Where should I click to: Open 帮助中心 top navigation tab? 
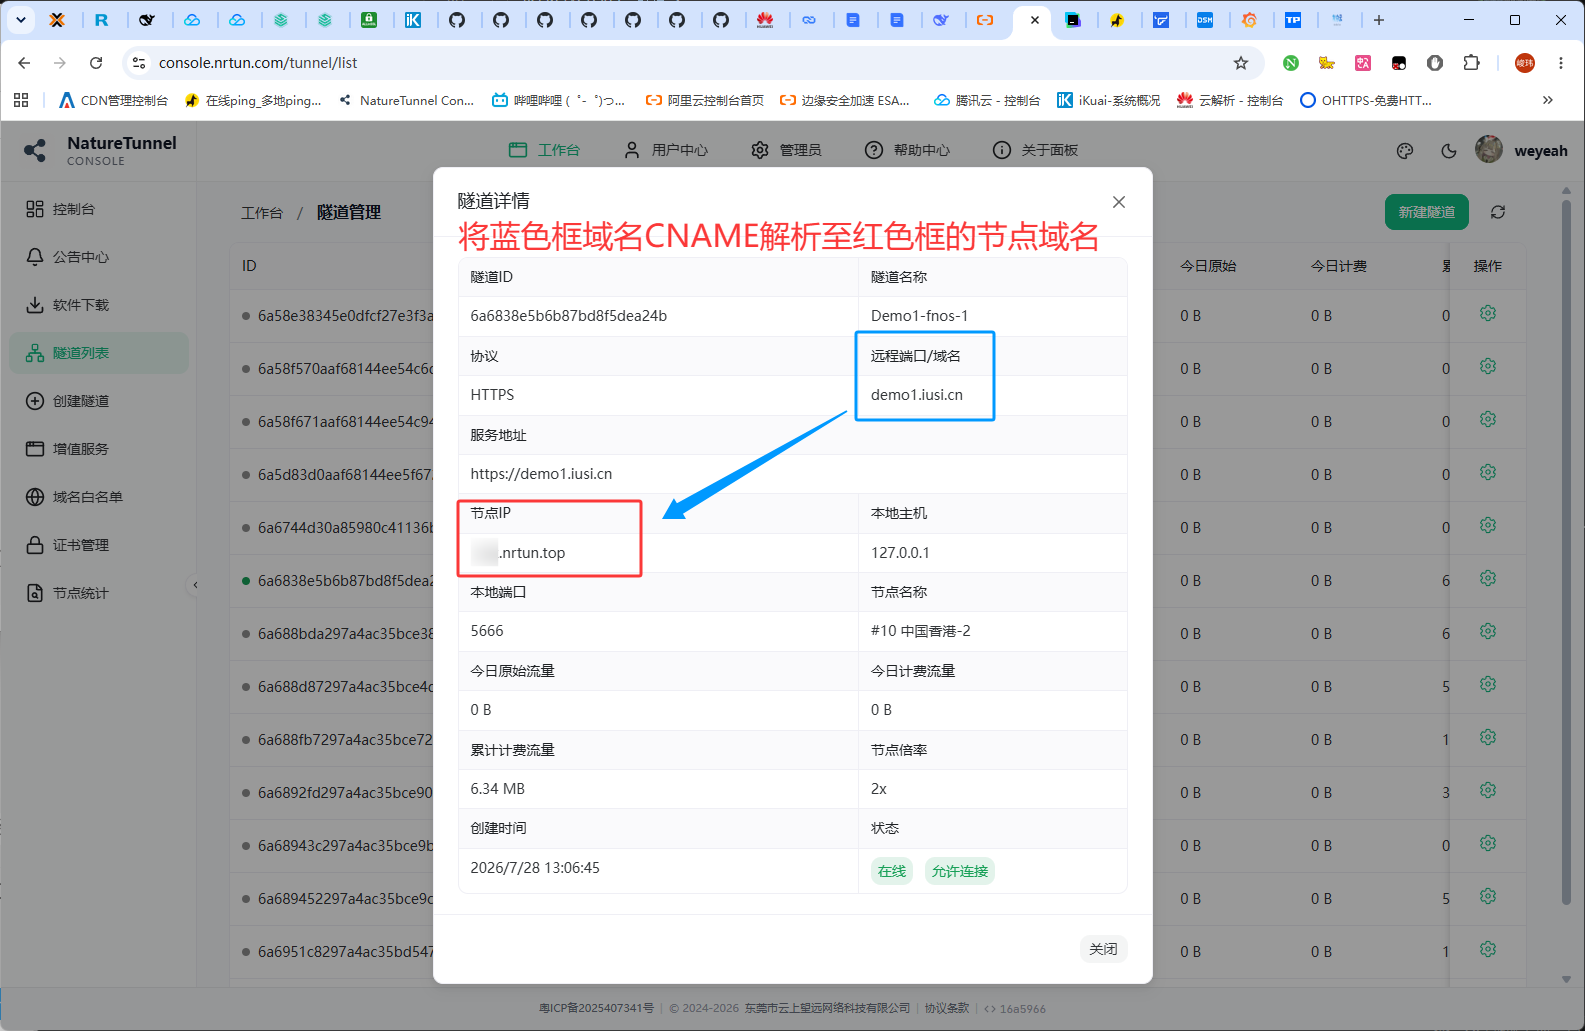pyautogui.click(x=907, y=150)
